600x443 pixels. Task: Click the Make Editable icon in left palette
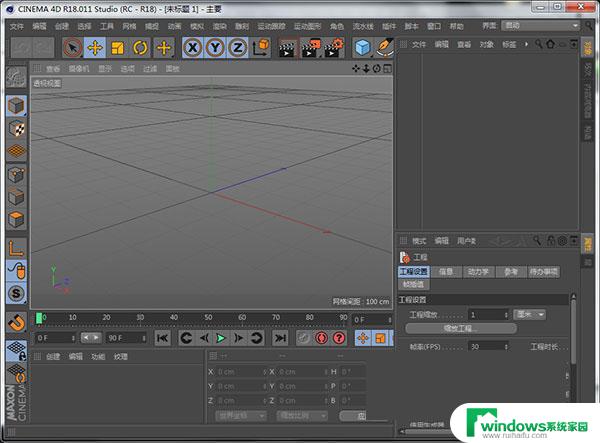click(x=16, y=77)
